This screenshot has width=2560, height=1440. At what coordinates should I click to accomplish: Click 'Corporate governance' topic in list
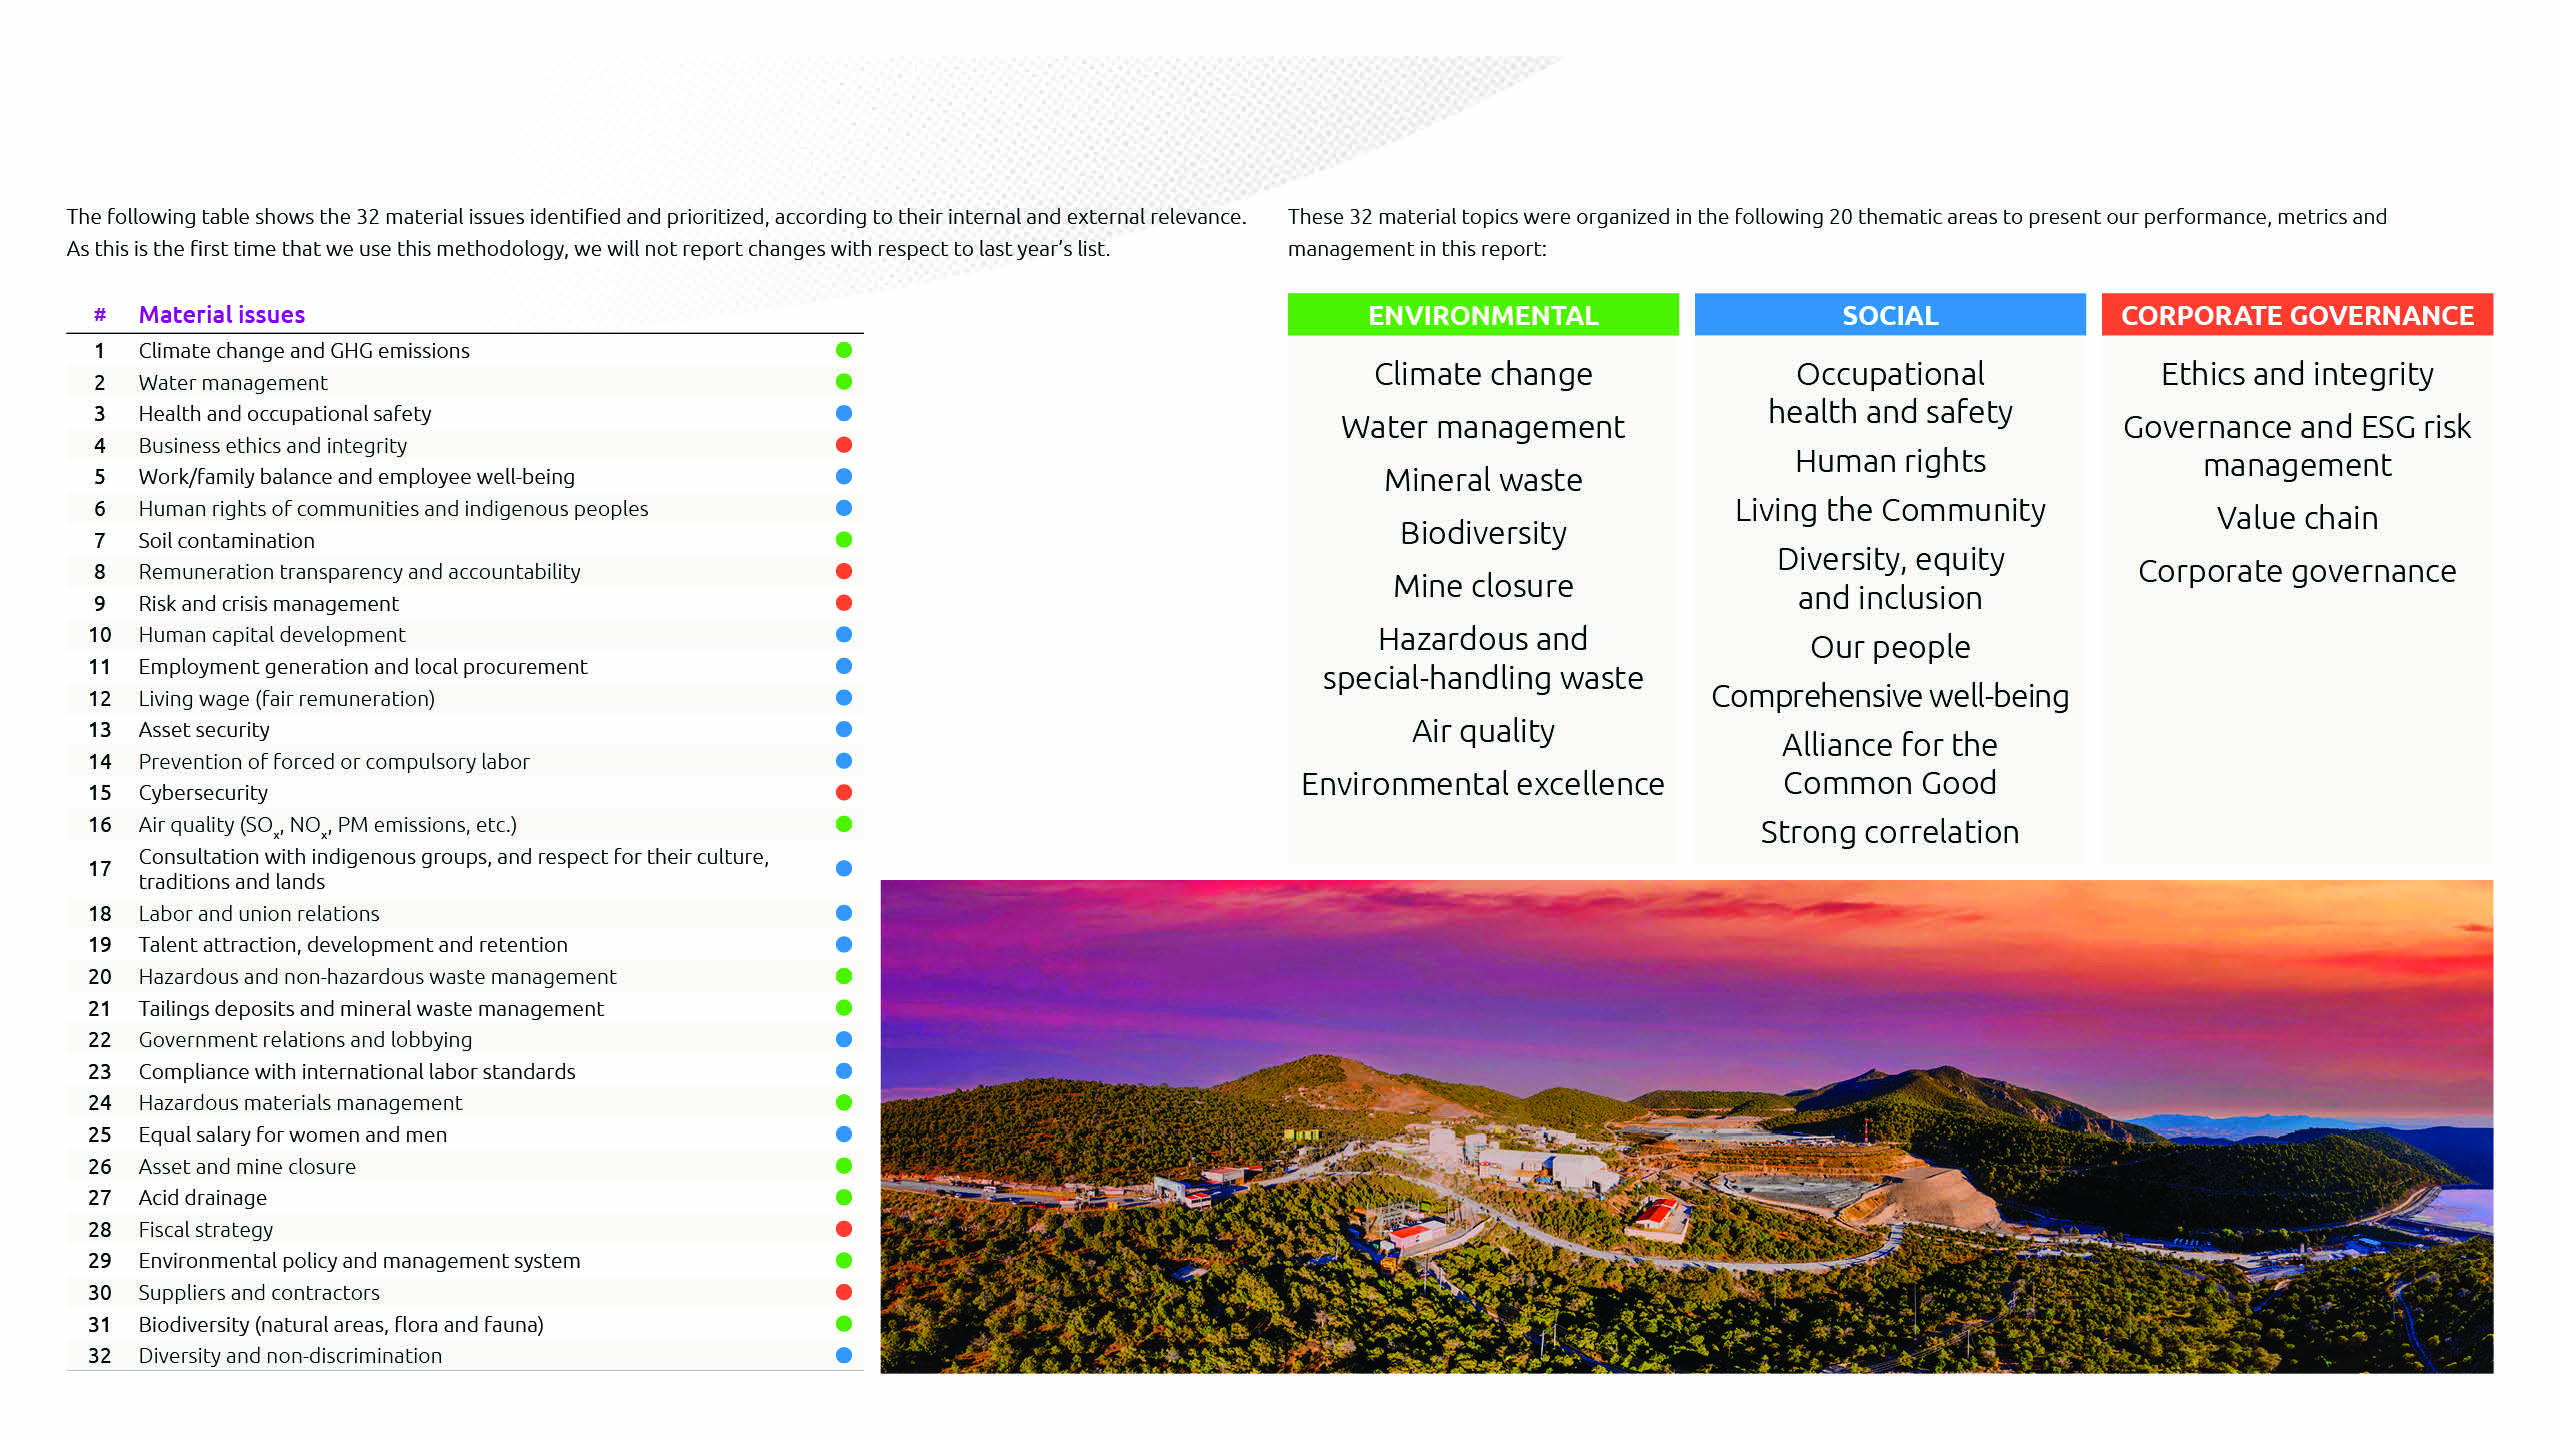tap(2297, 571)
